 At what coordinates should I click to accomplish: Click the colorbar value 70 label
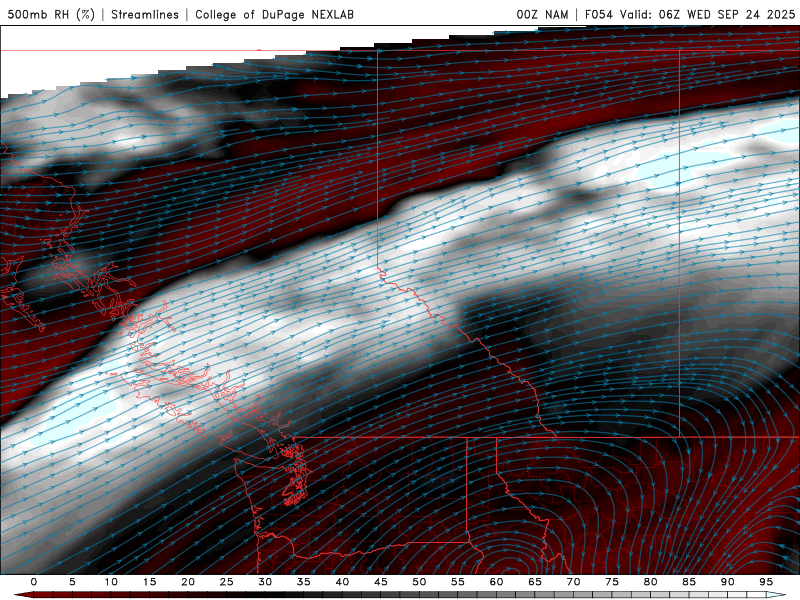tap(573, 582)
